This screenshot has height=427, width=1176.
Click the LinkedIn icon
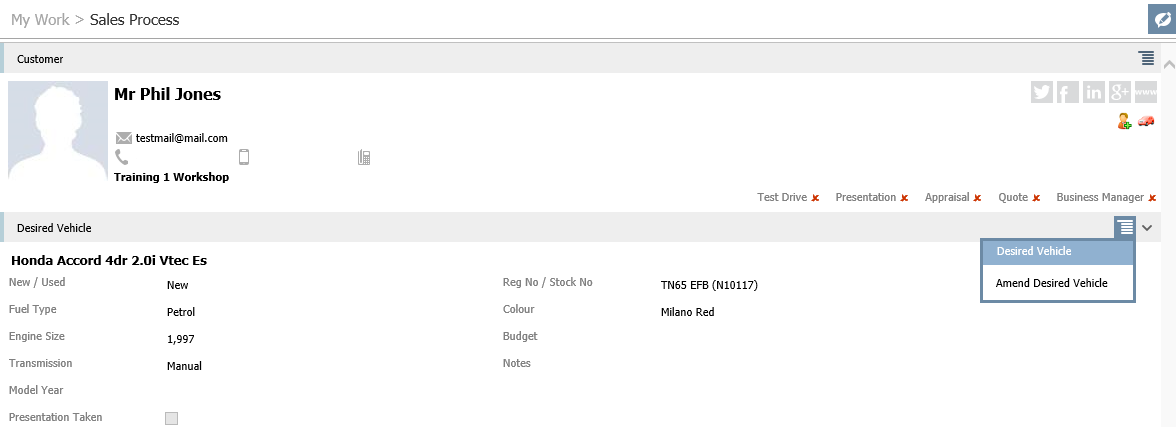(x=1094, y=92)
